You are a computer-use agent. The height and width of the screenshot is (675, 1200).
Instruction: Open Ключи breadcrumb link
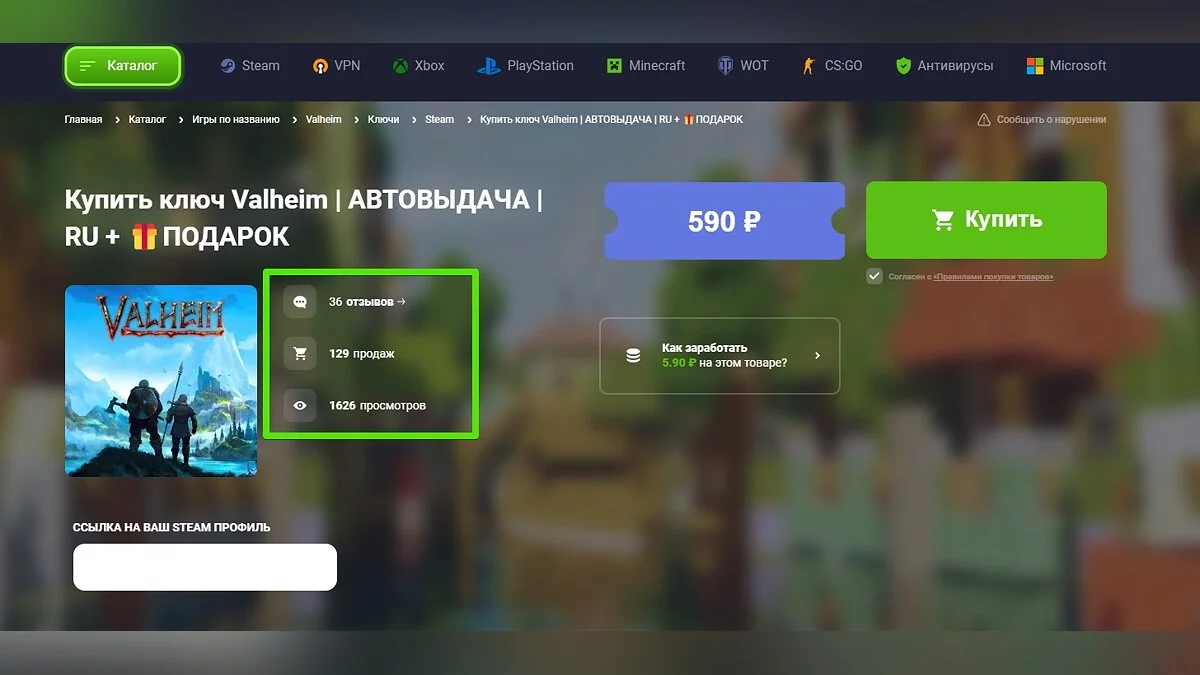click(383, 120)
